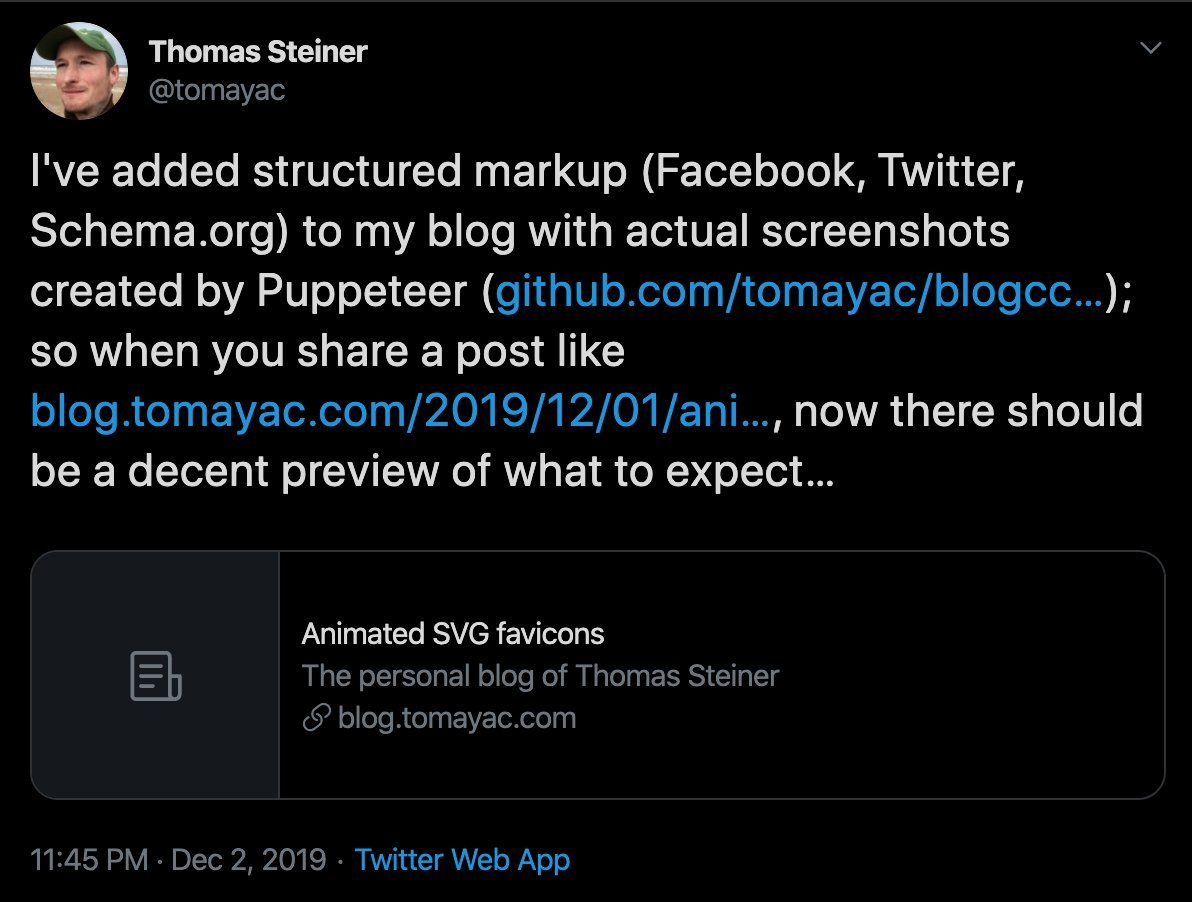Click the document icon in link card

[155, 676]
